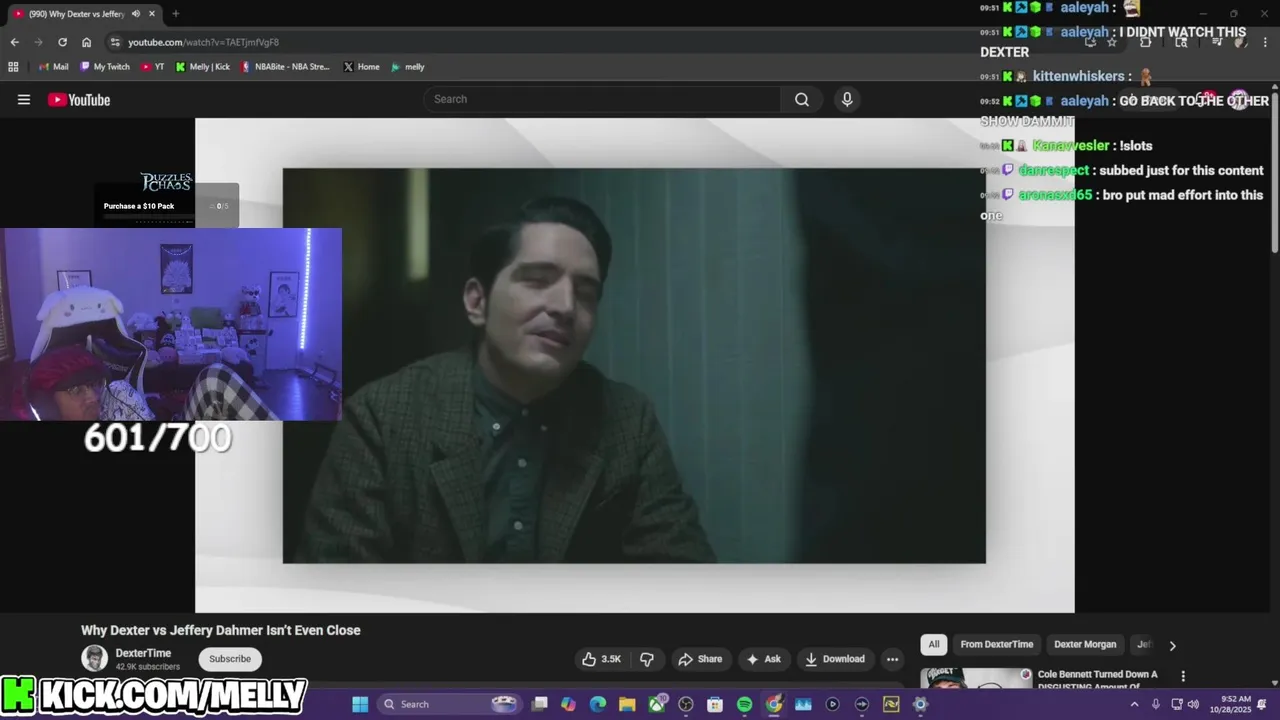Open the clock showing 9:52 AM
This screenshot has height=720, width=1280.
[1231, 704]
